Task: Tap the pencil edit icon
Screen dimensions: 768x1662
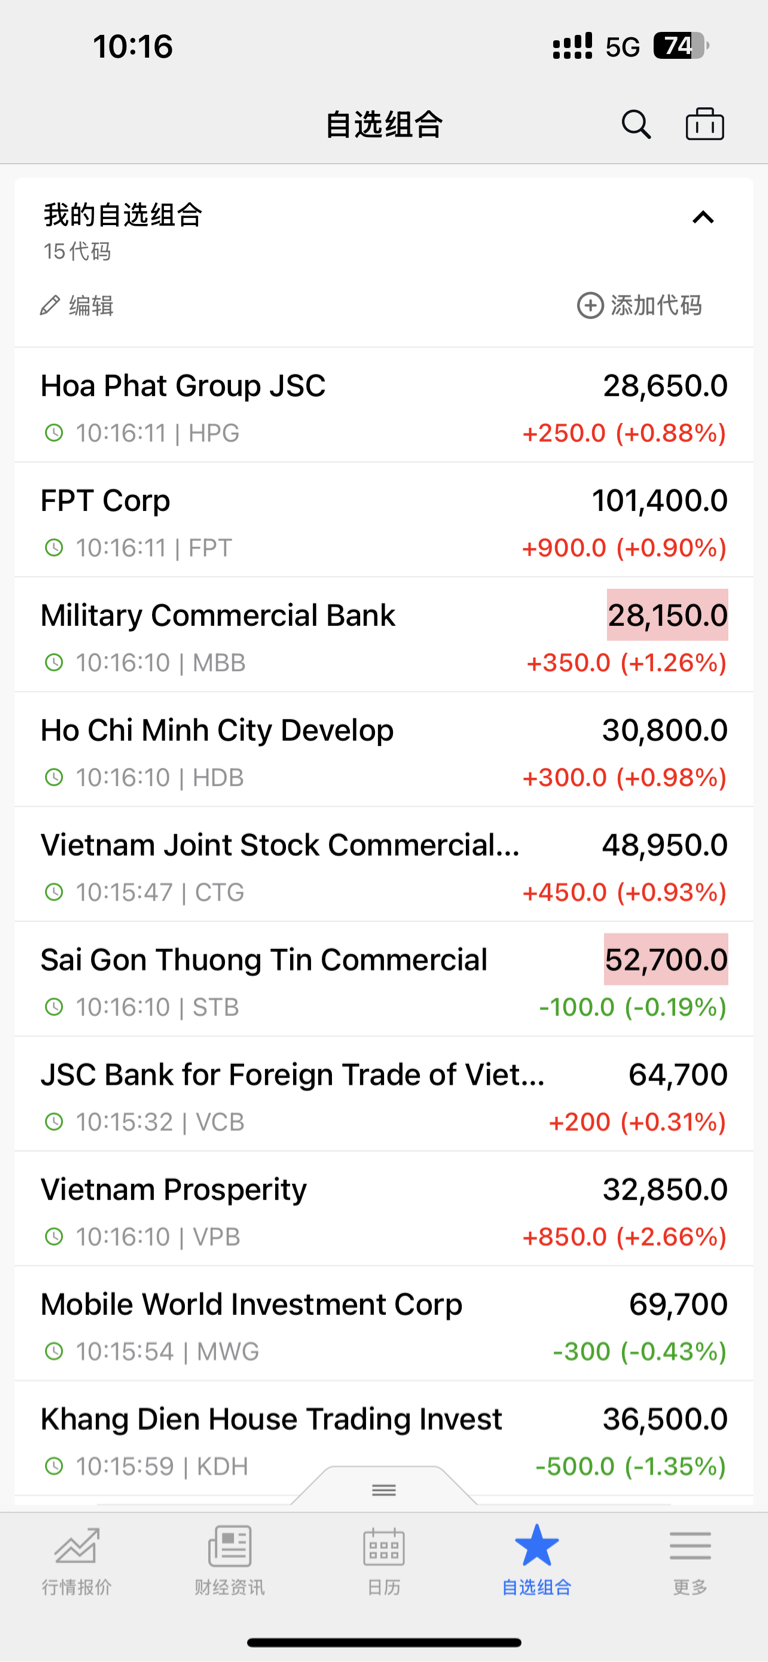Action: [50, 305]
